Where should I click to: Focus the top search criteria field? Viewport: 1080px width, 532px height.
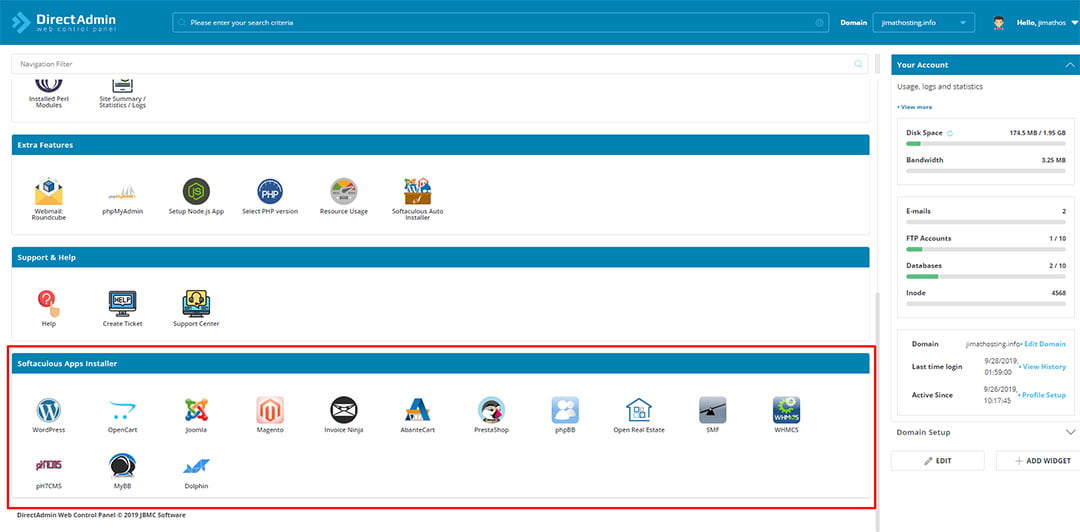[x=501, y=23]
